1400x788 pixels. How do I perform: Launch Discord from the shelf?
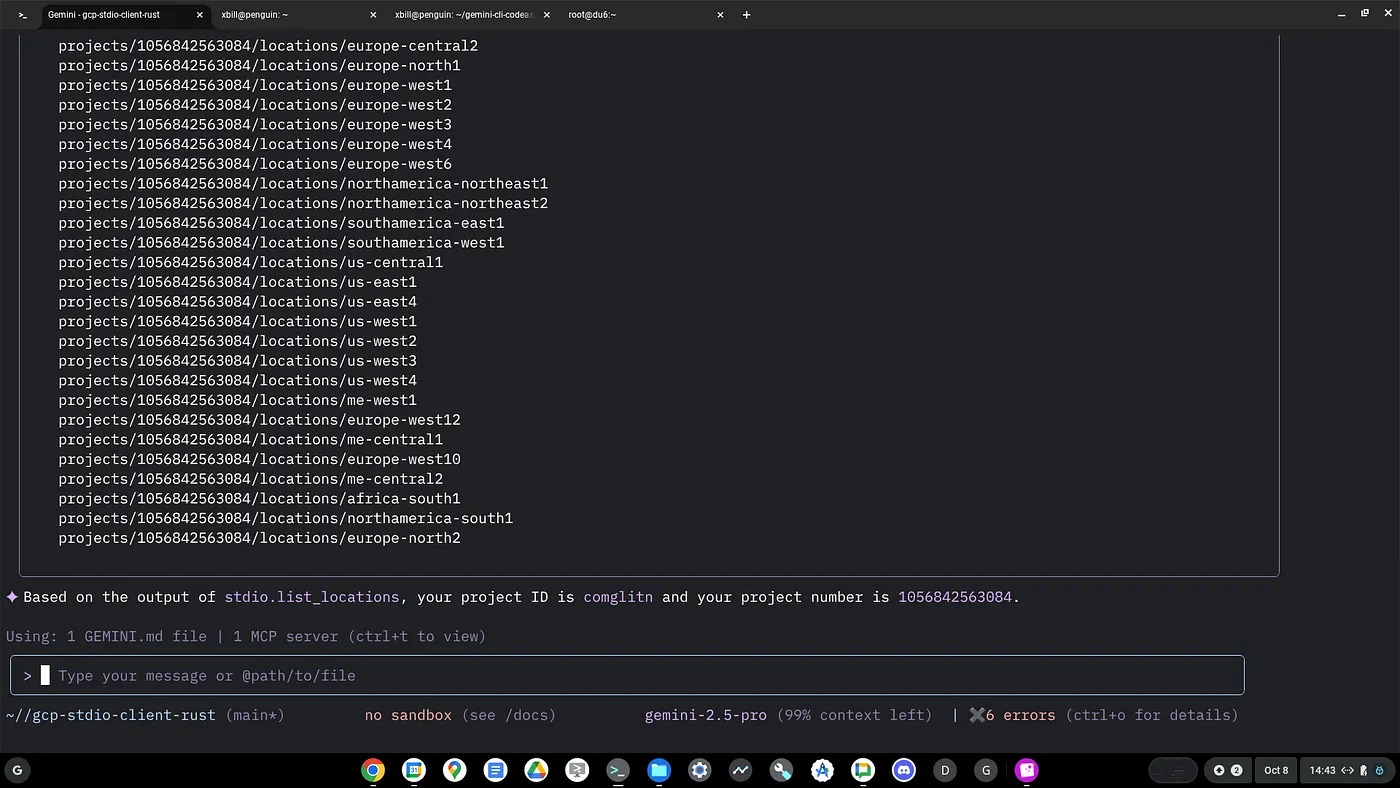click(x=904, y=770)
